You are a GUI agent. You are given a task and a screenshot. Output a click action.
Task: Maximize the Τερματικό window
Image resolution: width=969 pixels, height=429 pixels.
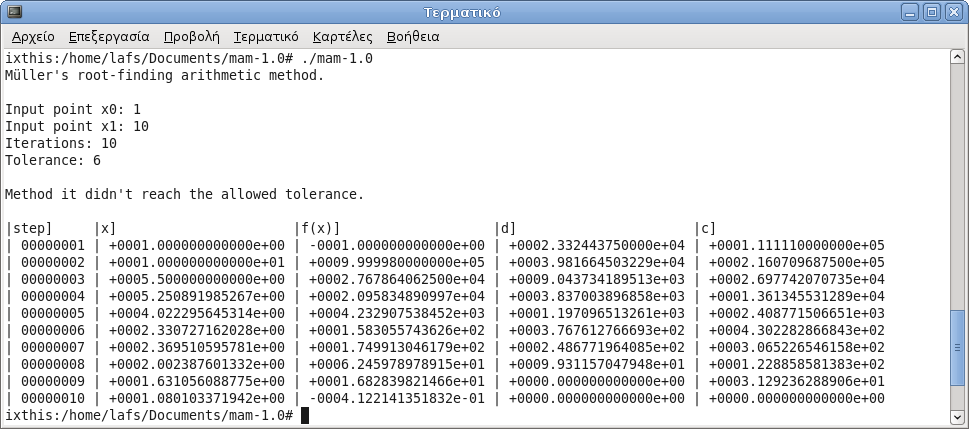point(931,13)
